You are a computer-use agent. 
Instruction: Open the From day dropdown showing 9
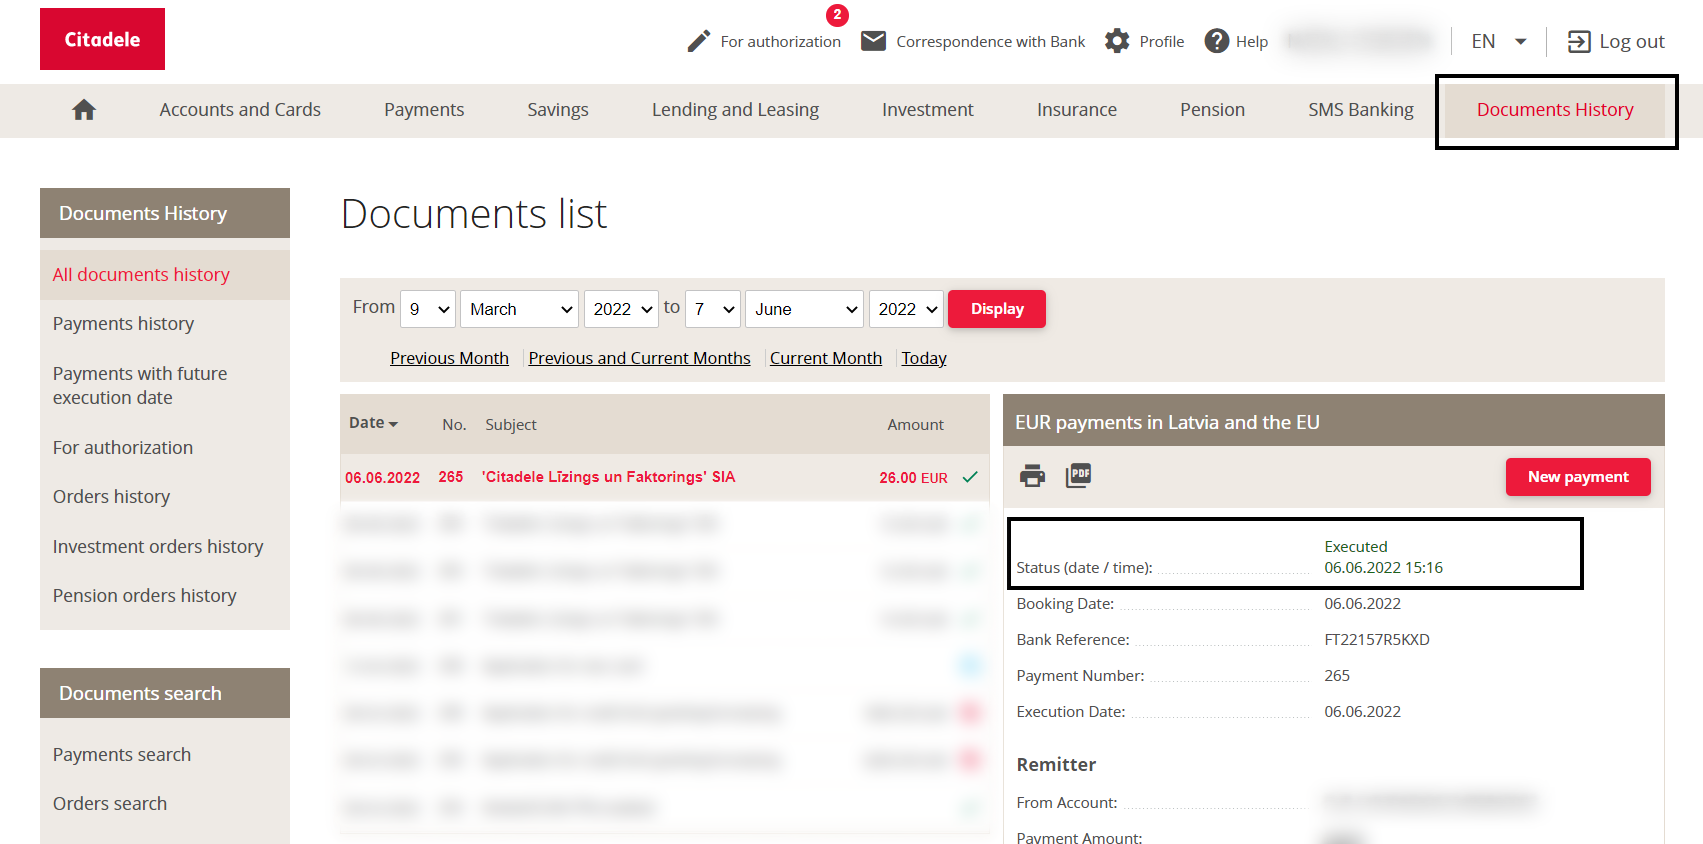tap(428, 309)
